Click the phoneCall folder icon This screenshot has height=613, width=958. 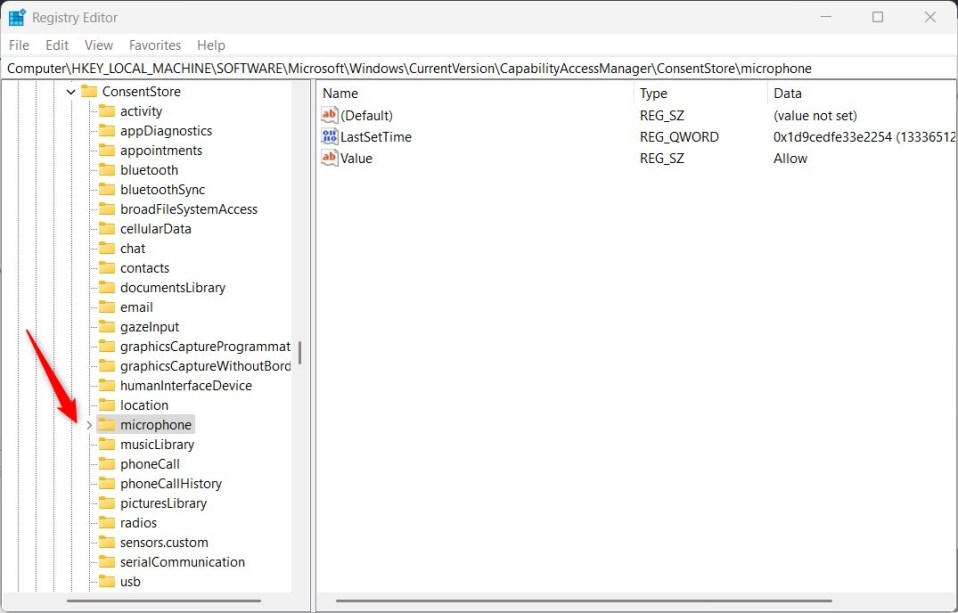pos(107,463)
